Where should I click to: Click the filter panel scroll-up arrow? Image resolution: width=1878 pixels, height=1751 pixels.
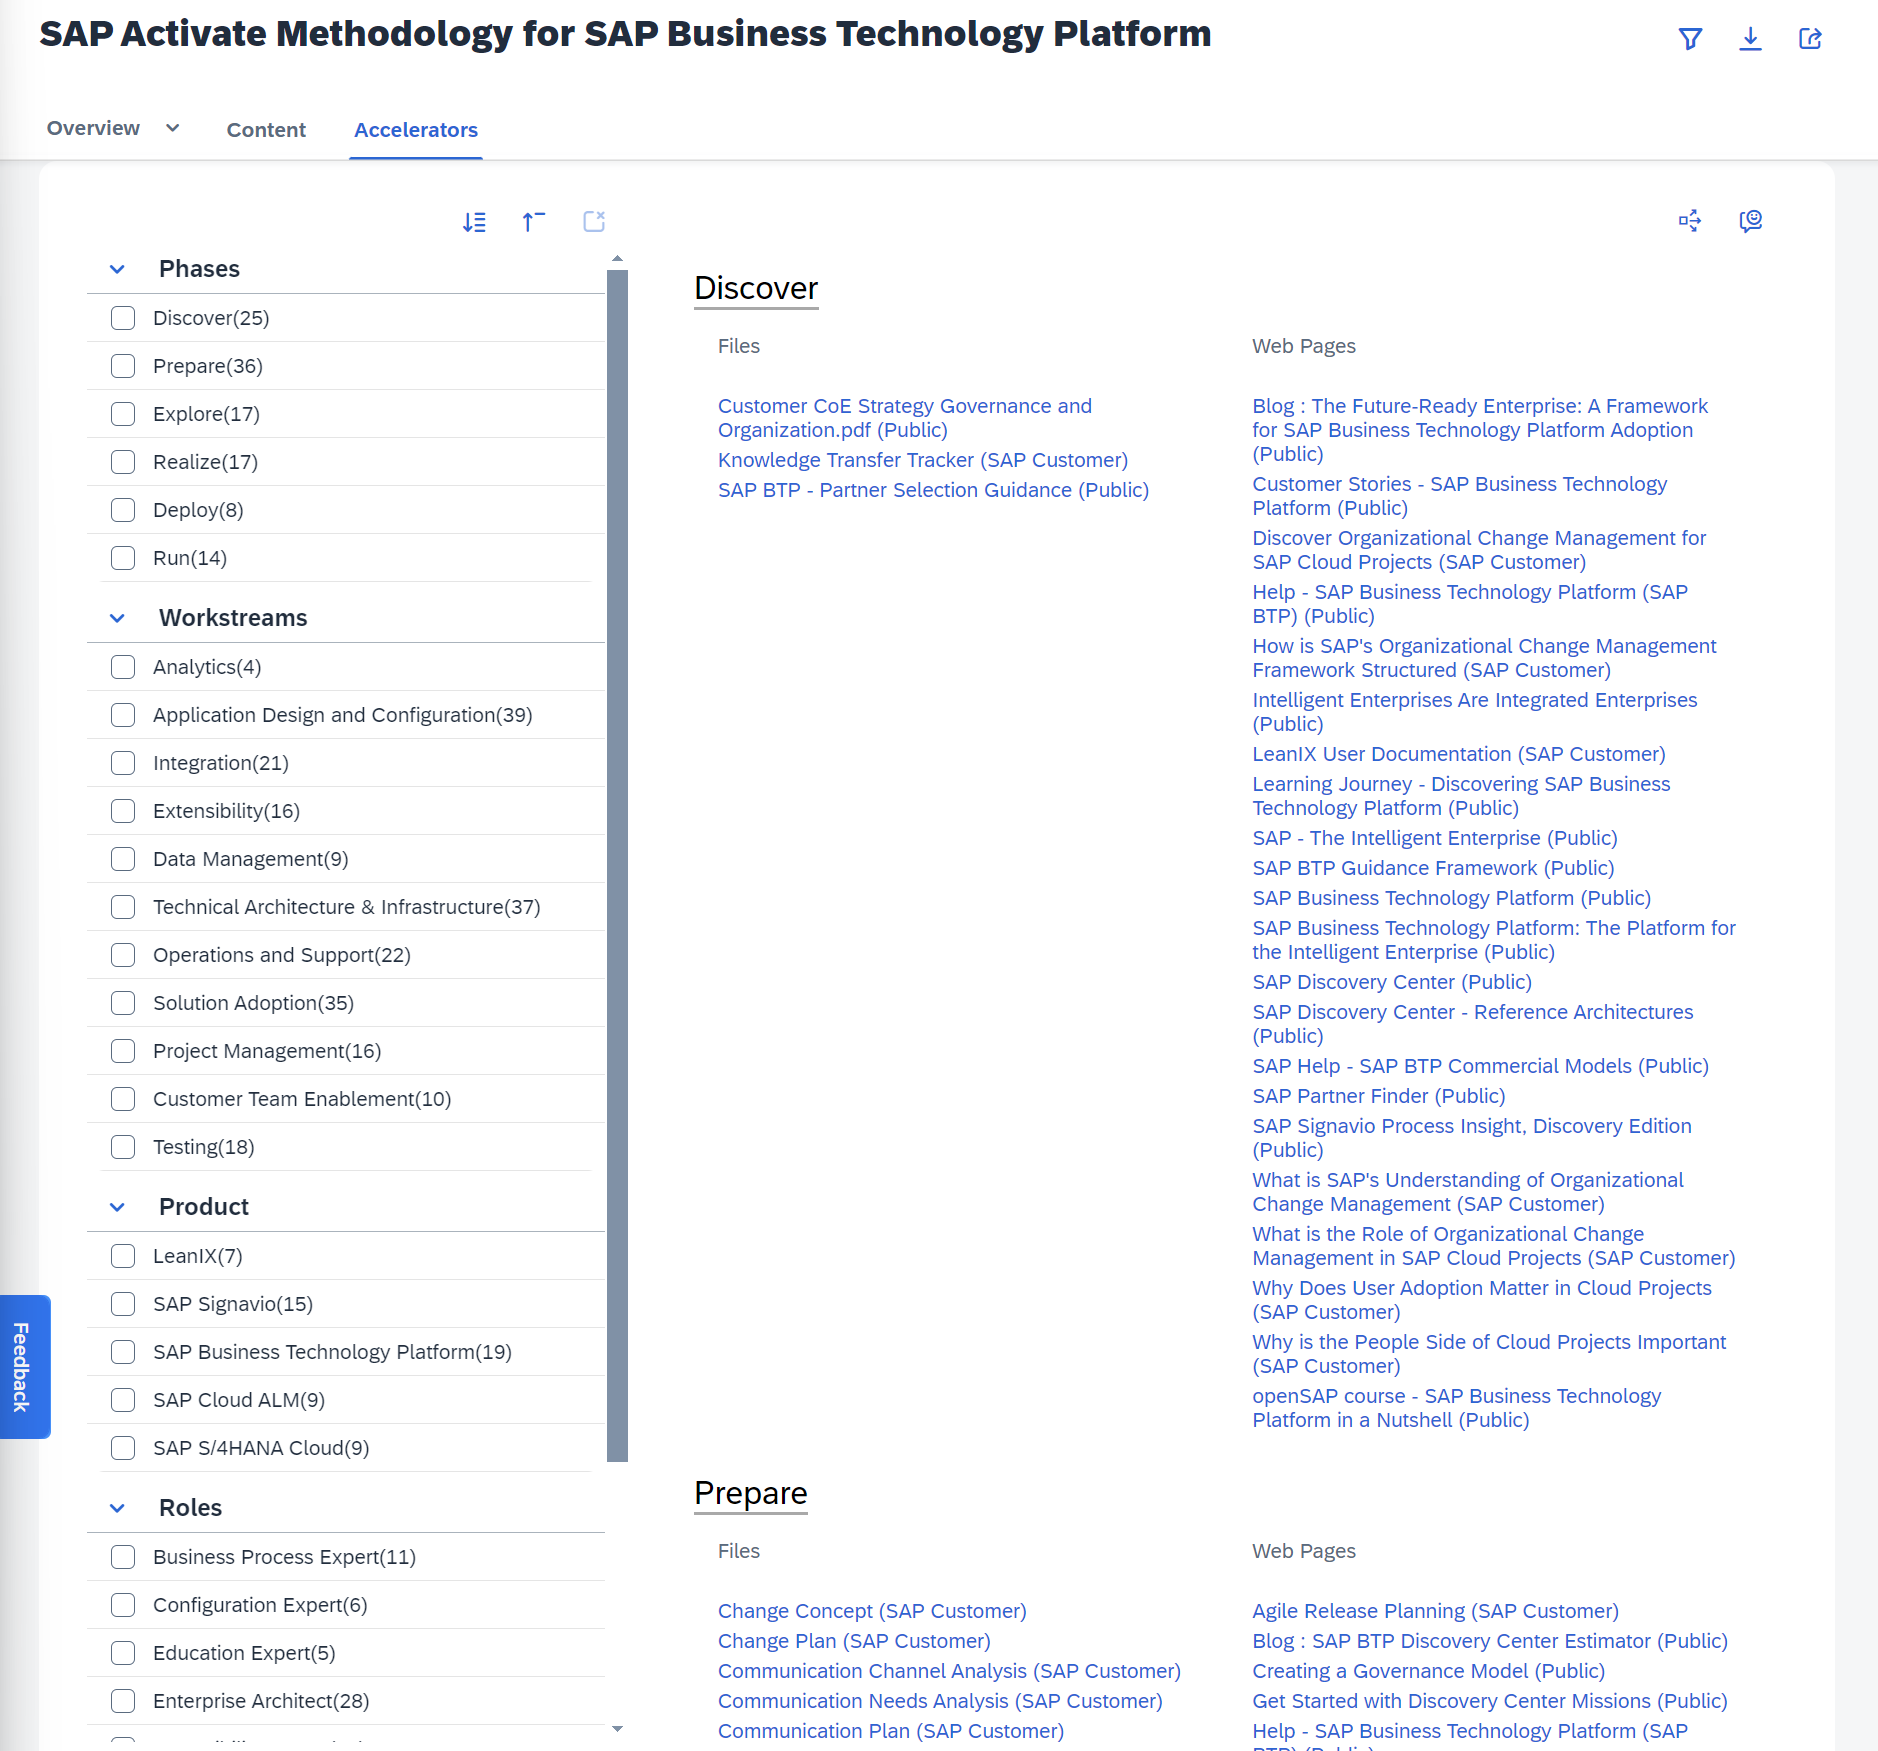click(x=617, y=259)
